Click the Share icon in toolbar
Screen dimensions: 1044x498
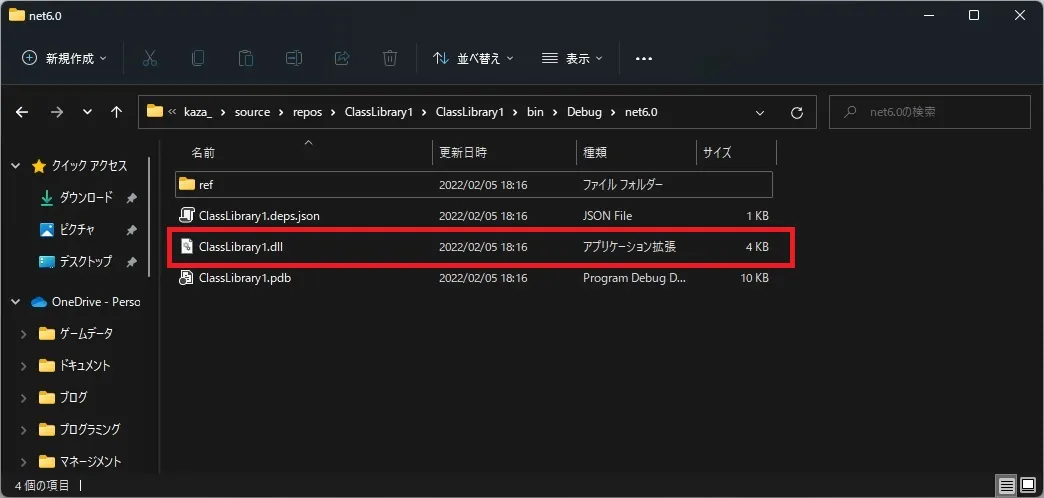click(x=342, y=59)
